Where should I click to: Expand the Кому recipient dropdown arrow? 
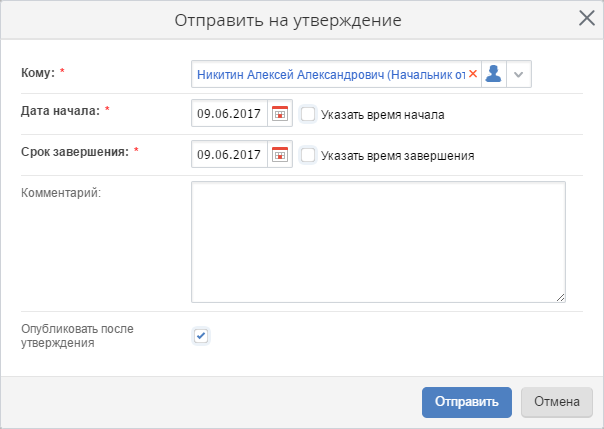coord(518,74)
